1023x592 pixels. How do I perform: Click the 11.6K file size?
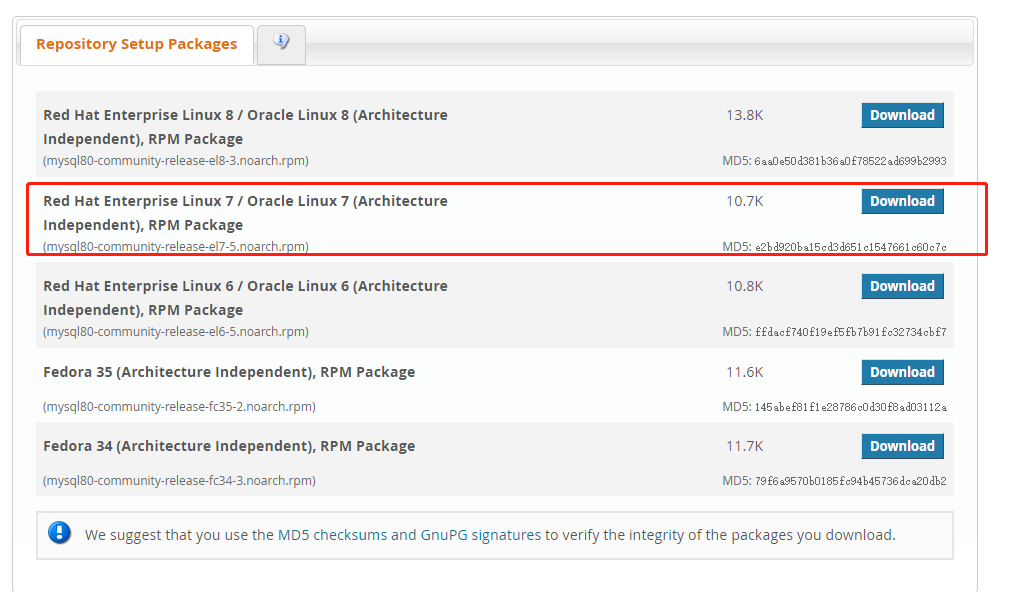tap(744, 373)
